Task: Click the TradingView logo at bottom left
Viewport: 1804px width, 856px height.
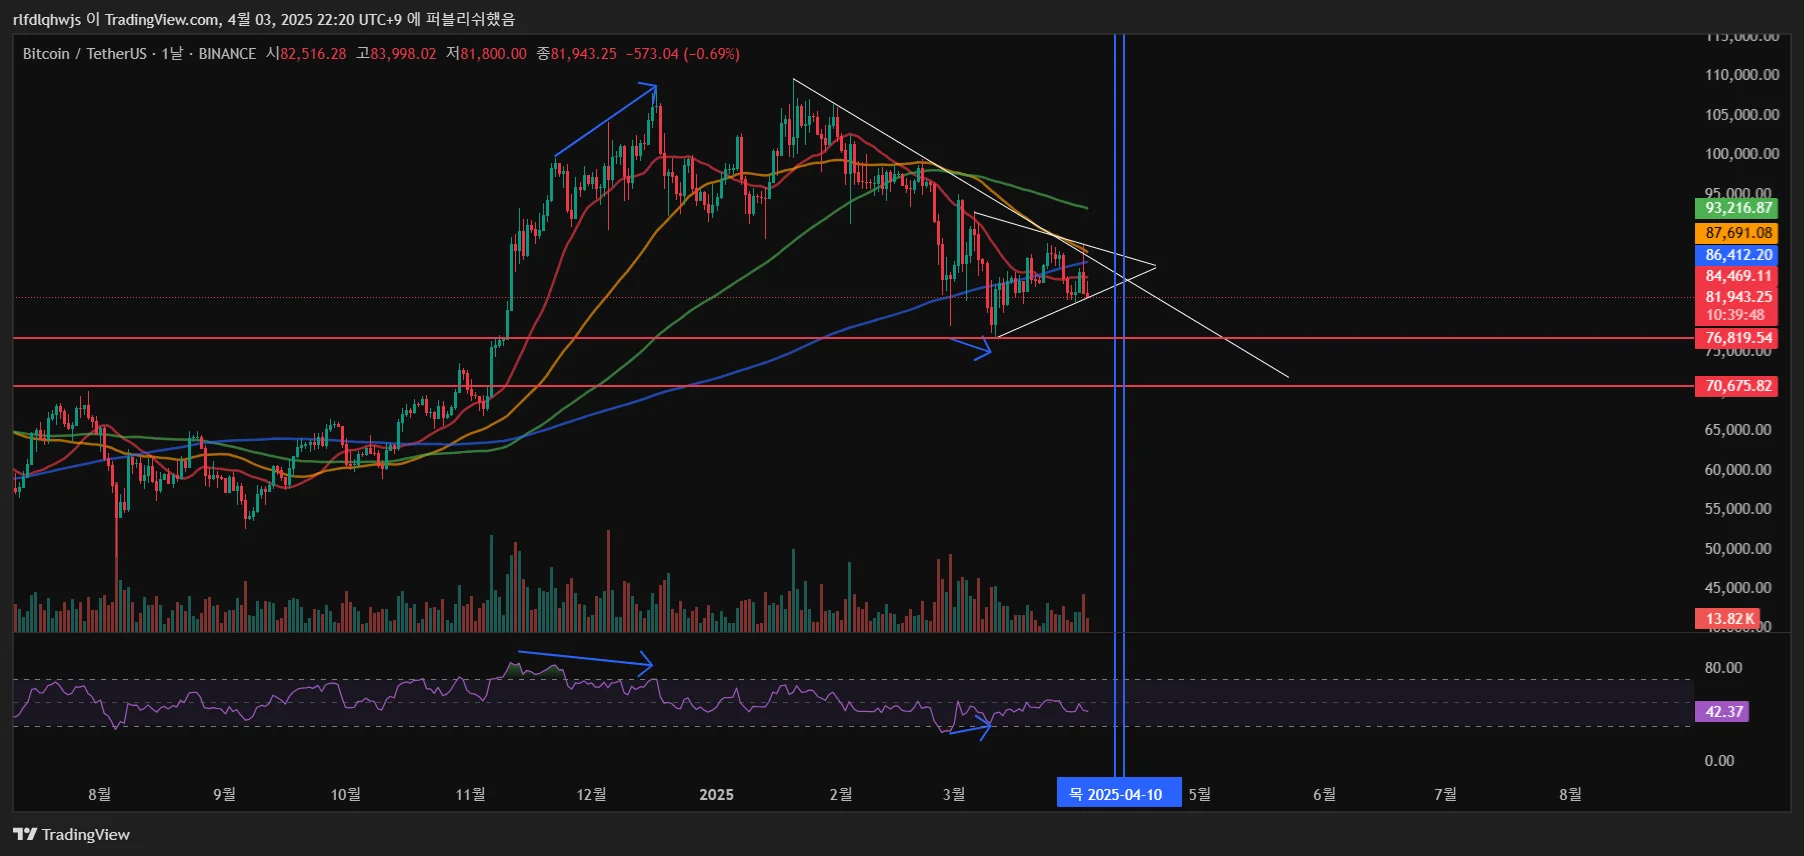Action: 71,834
